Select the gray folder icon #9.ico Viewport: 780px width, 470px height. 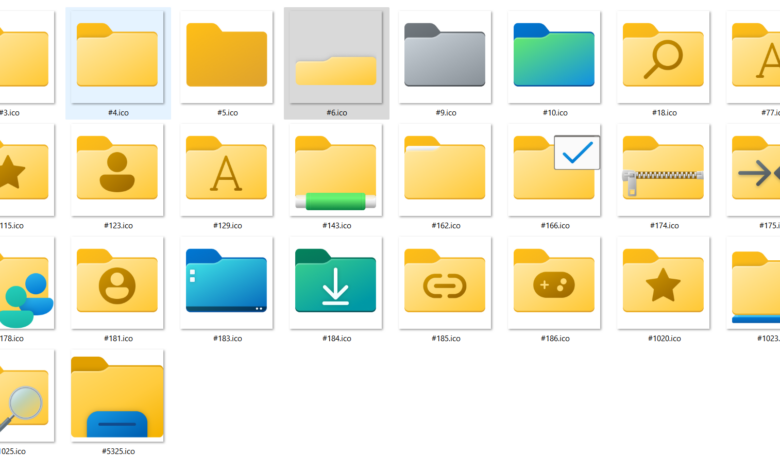pyautogui.click(x=445, y=57)
